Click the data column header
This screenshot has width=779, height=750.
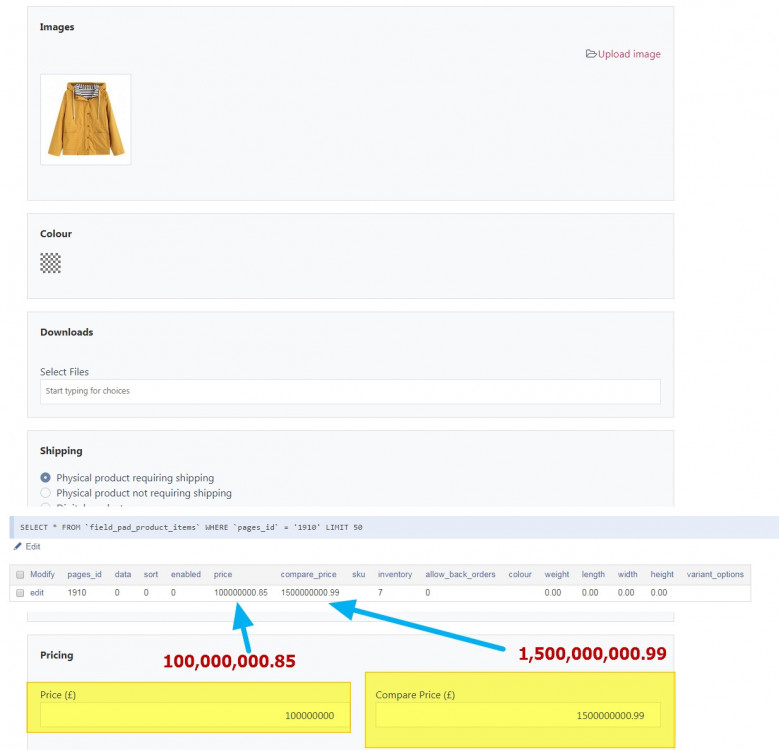click(x=123, y=574)
